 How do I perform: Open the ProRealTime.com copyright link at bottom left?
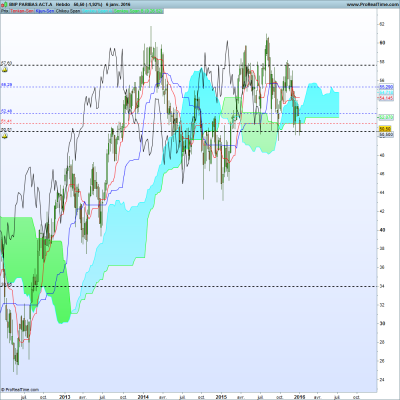(x=20, y=389)
